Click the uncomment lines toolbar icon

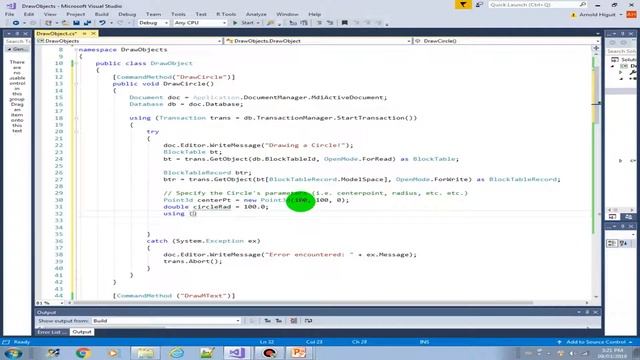[x=330, y=23]
